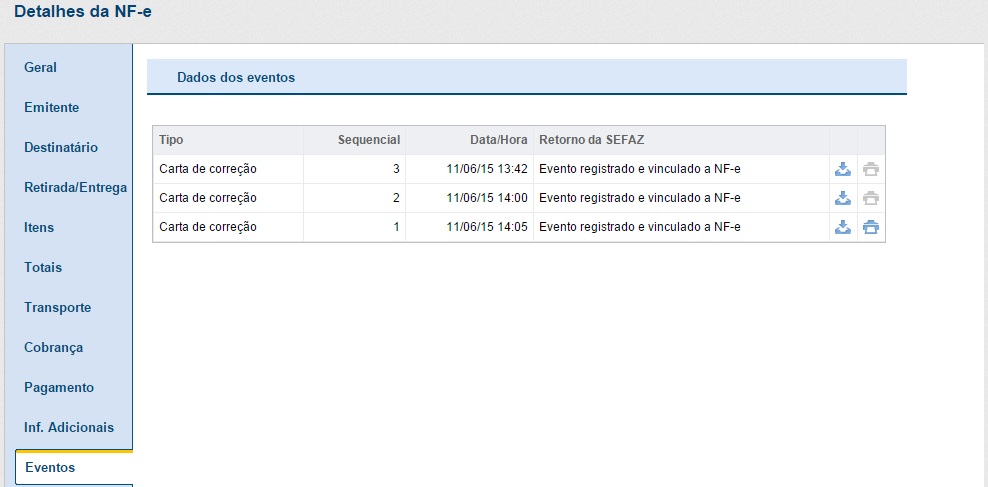Screen dimensions: 988x487
Task: Open the Cobrança tab
Action: 54,348
